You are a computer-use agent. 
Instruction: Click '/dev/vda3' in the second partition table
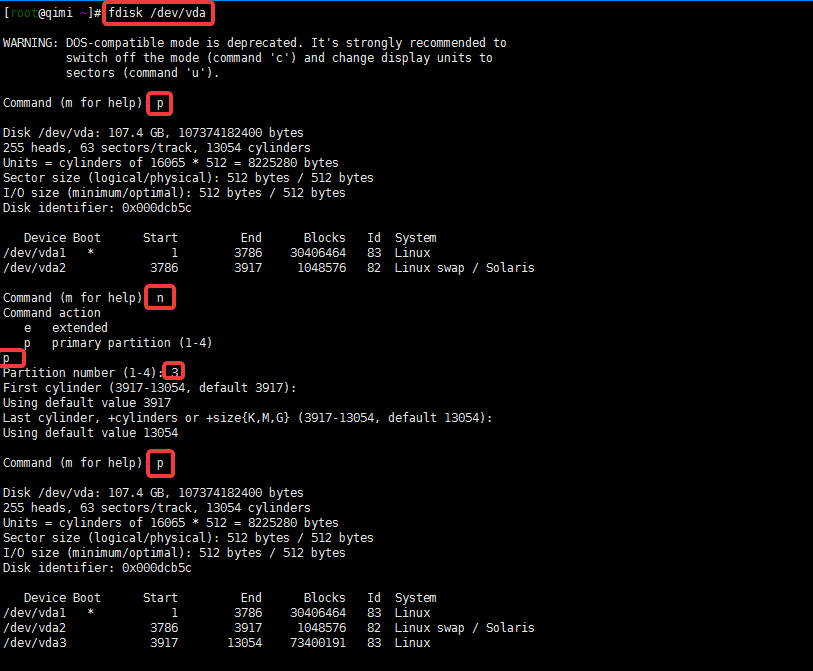(35, 643)
